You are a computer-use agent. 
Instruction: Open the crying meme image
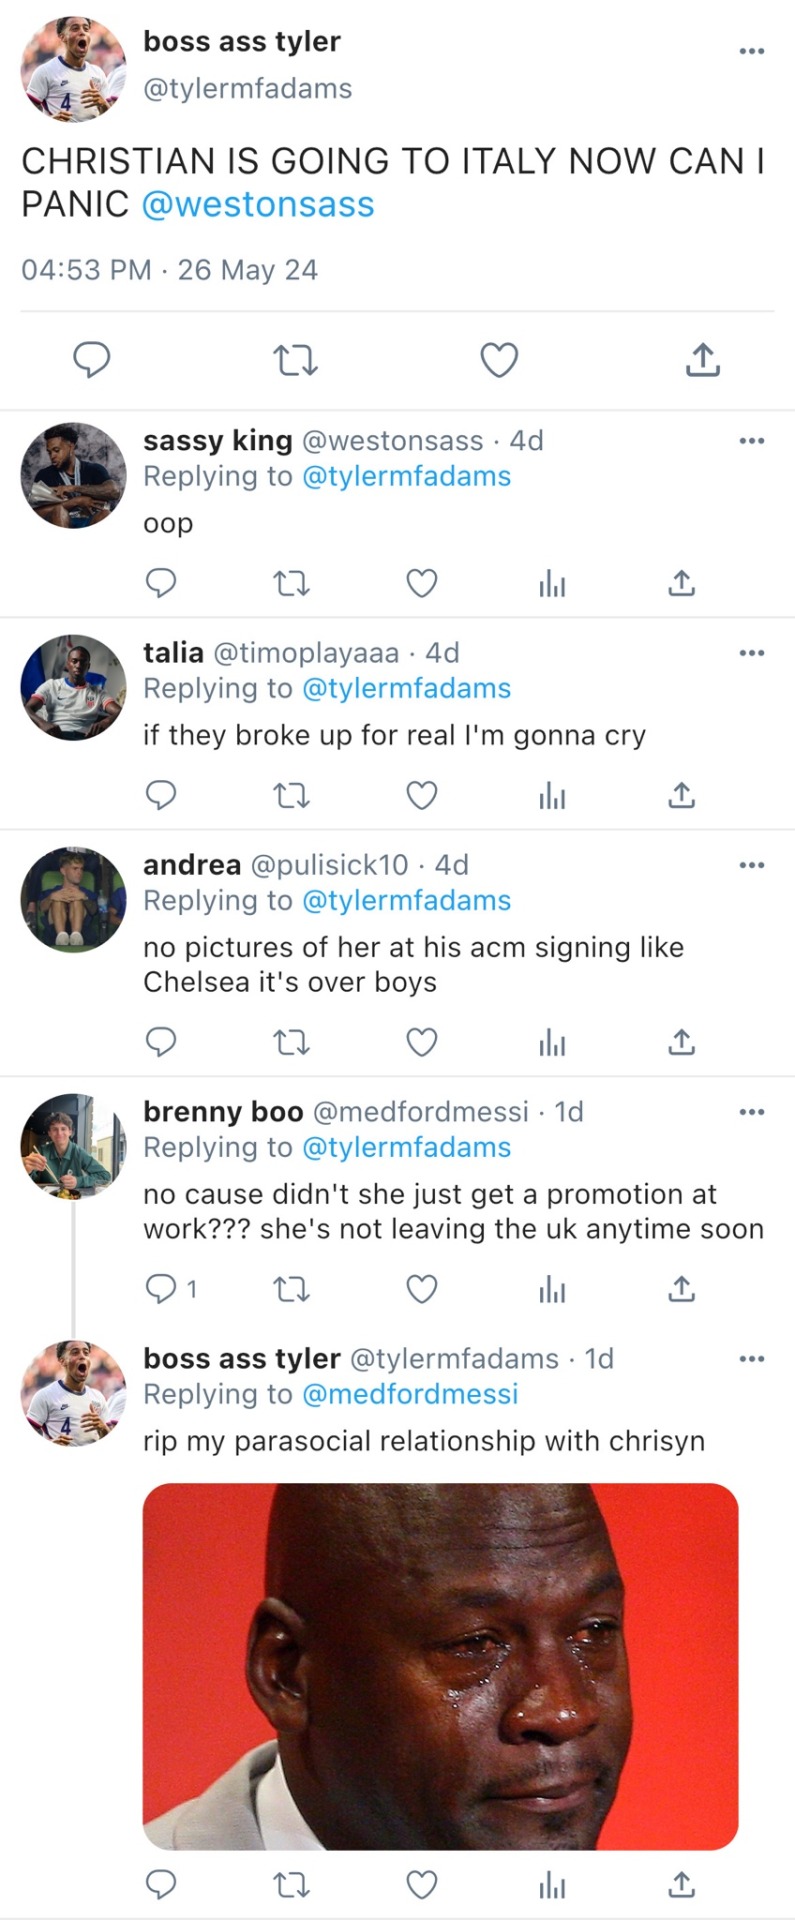point(440,1665)
